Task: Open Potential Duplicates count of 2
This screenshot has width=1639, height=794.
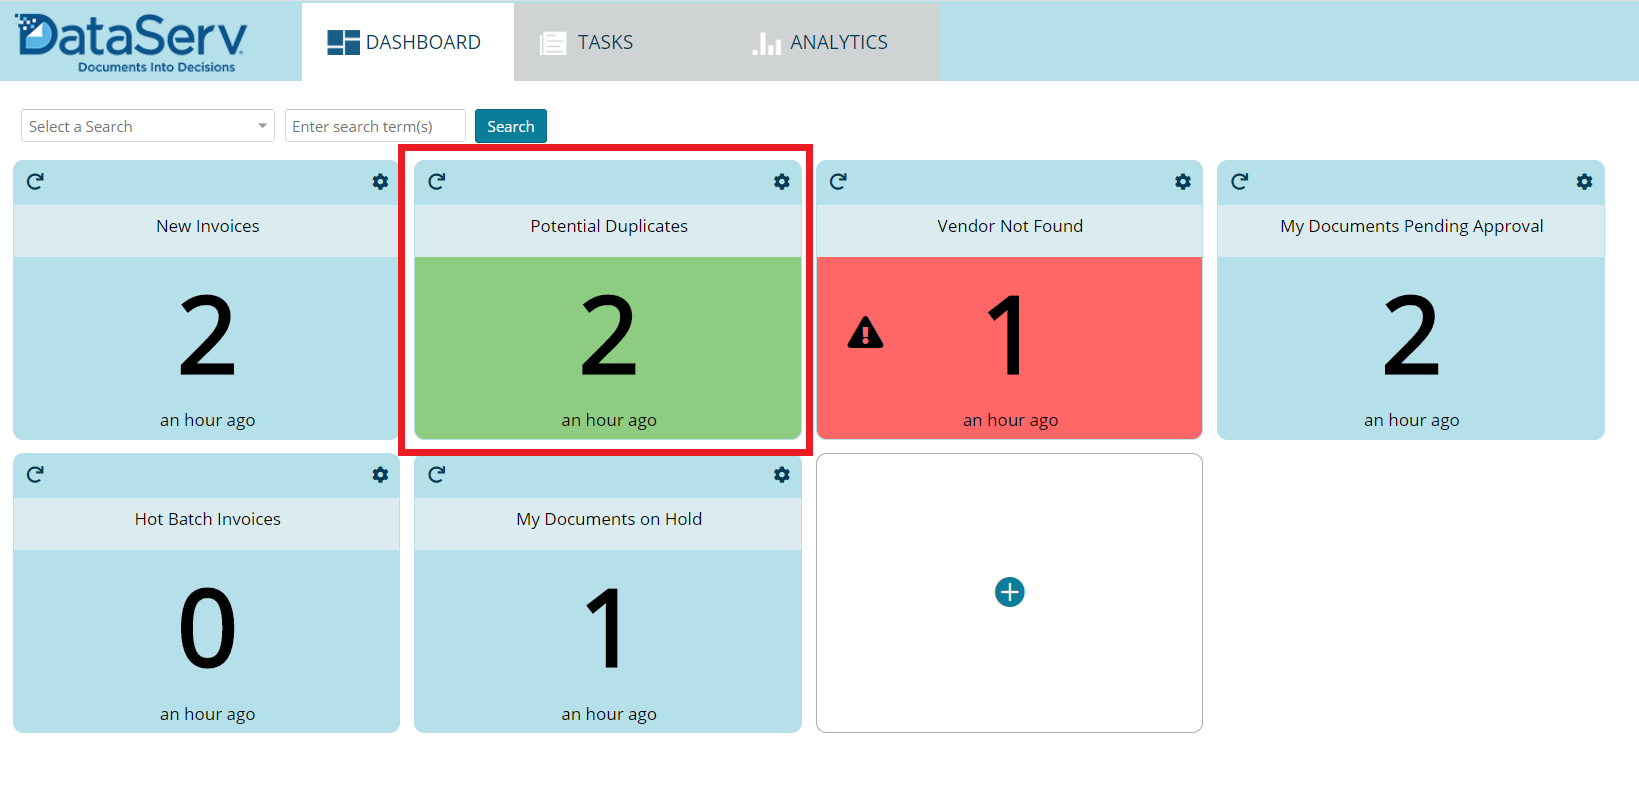Action: coord(608,335)
